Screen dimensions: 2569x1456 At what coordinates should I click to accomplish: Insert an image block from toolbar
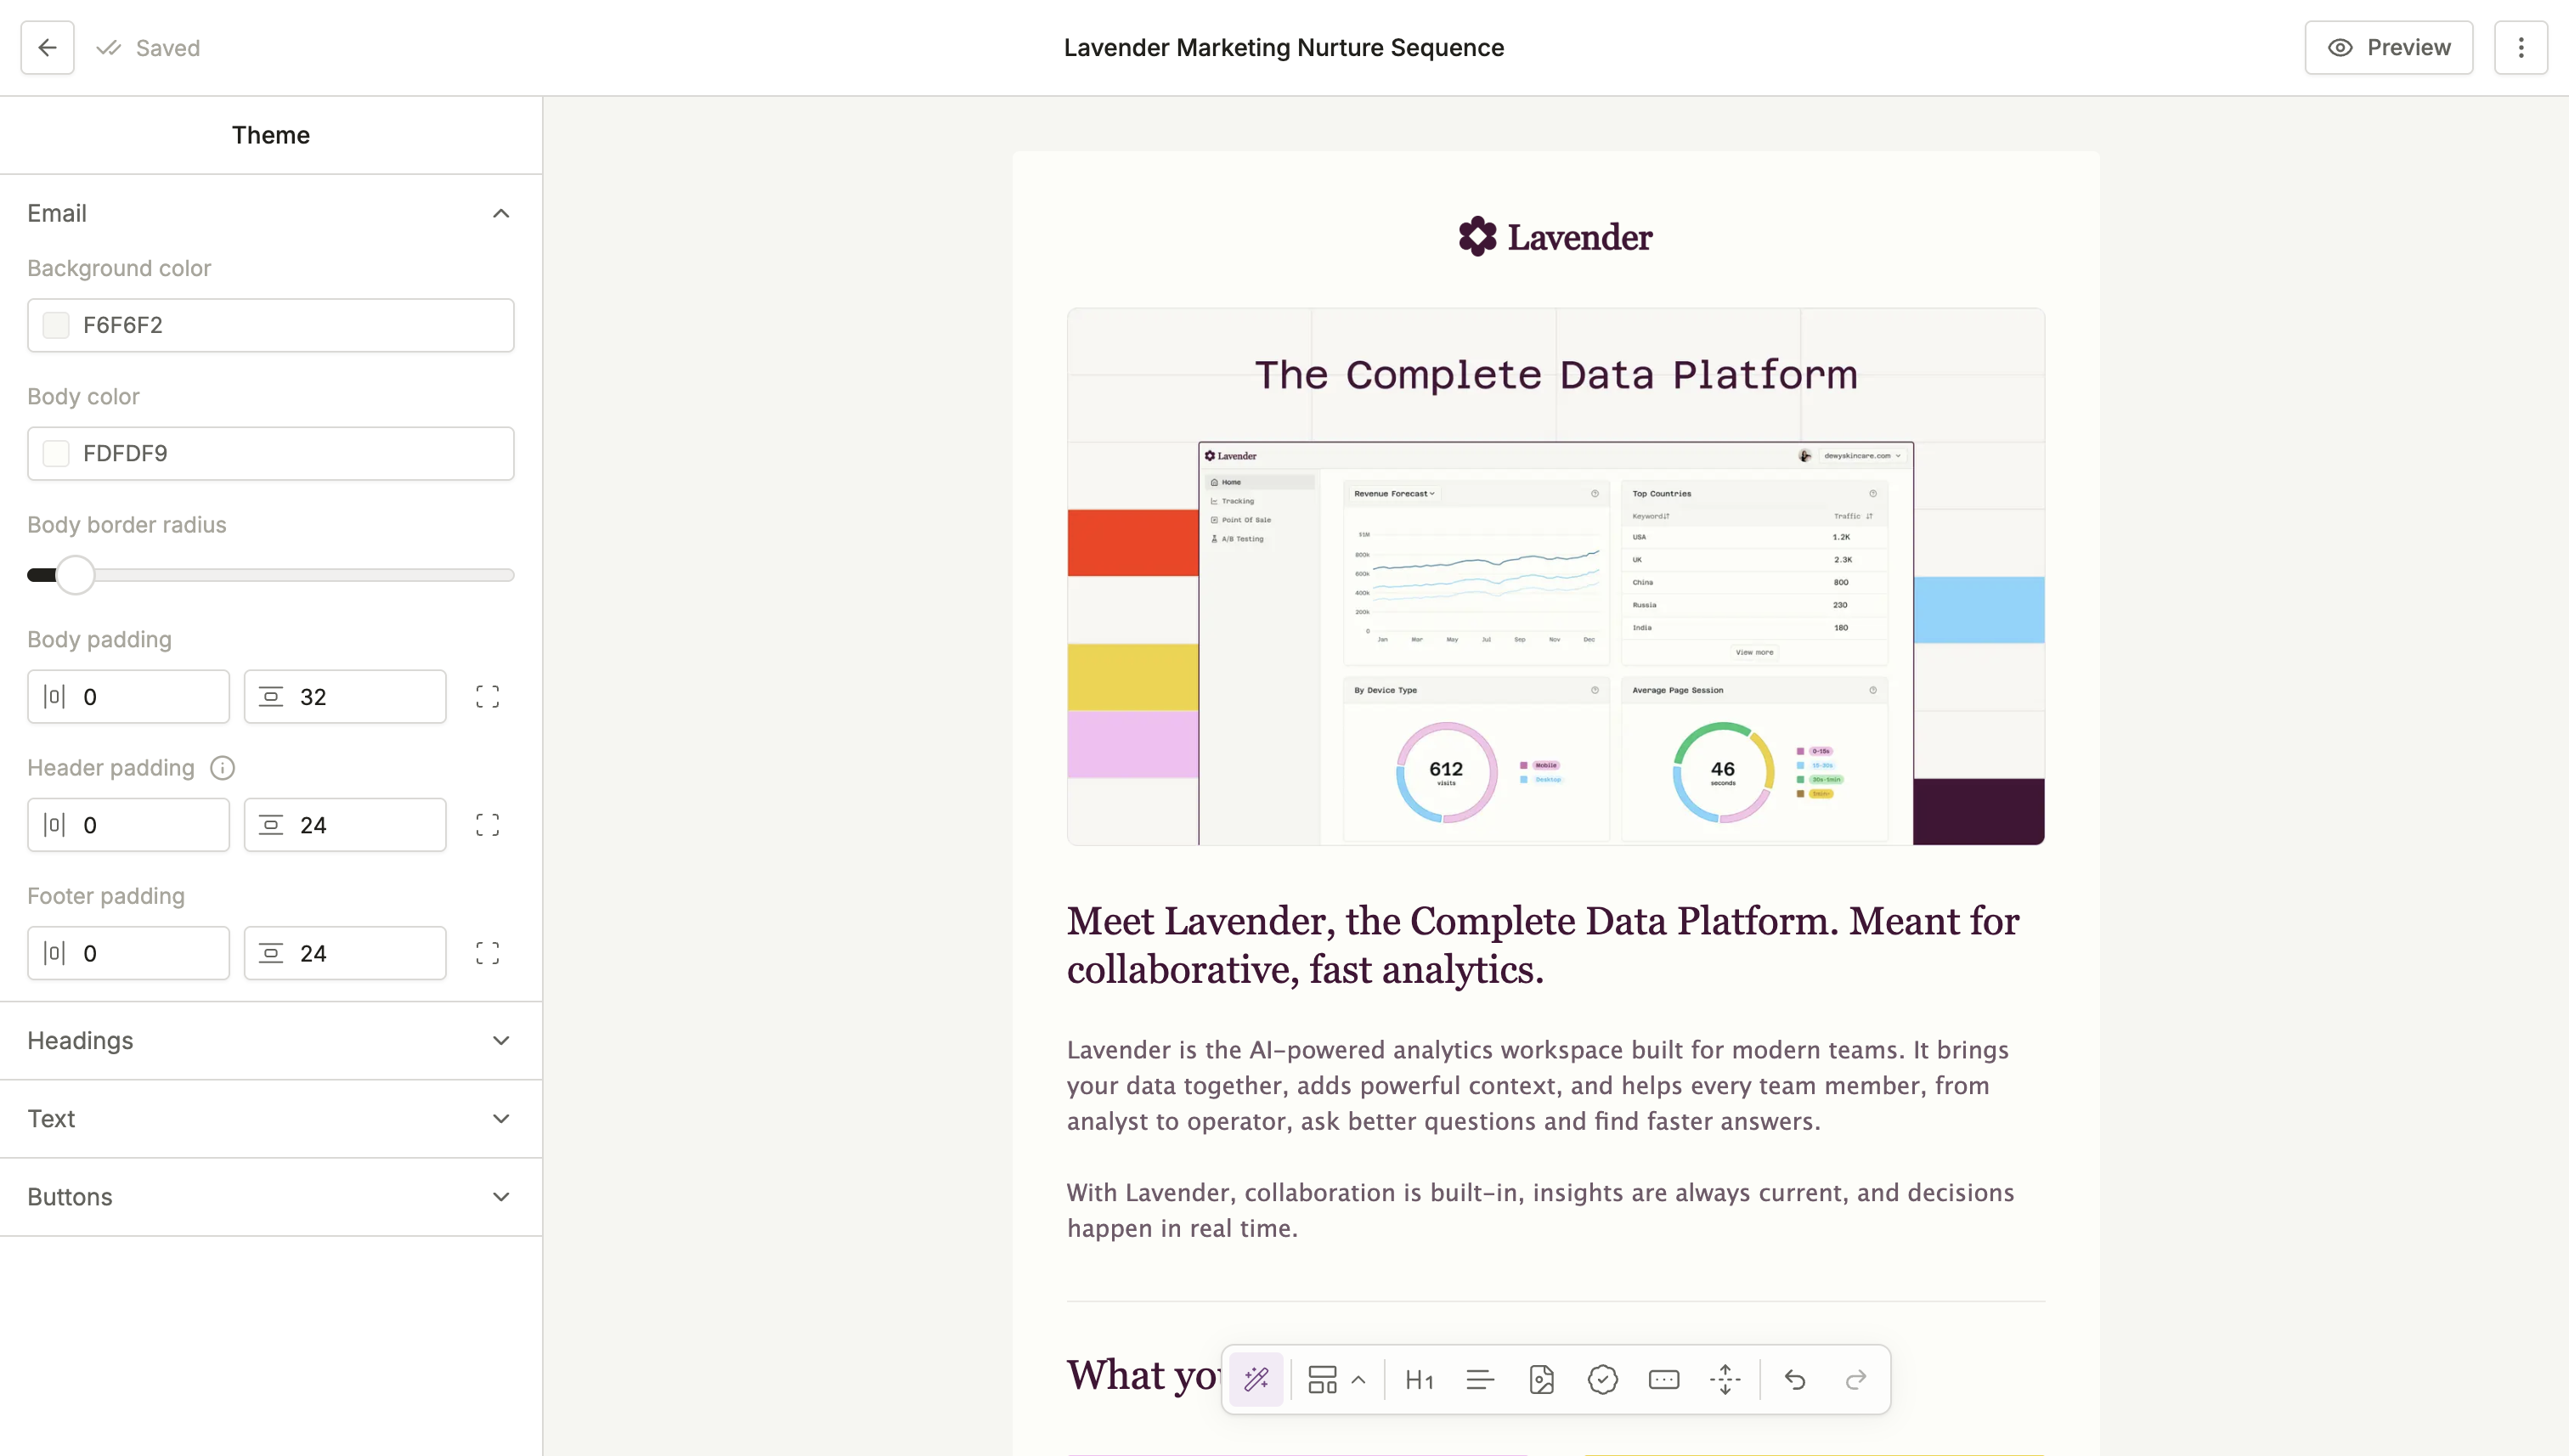(x=1541, y=1380)
